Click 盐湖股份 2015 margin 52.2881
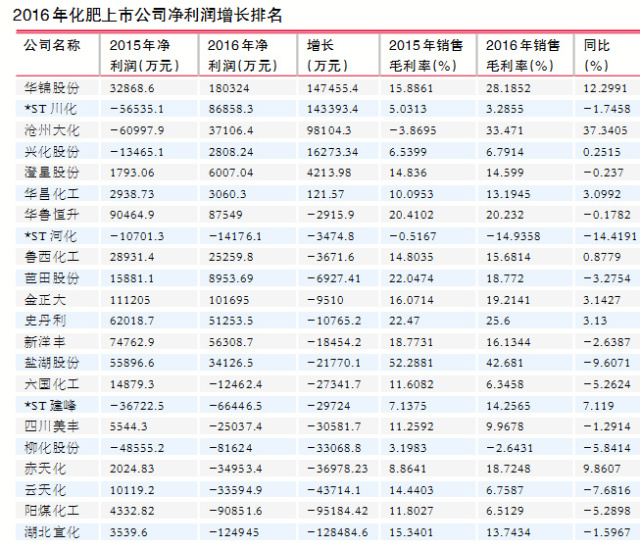Image resolution: width=640 pixels, height=548 pixels. click(411, 363)
